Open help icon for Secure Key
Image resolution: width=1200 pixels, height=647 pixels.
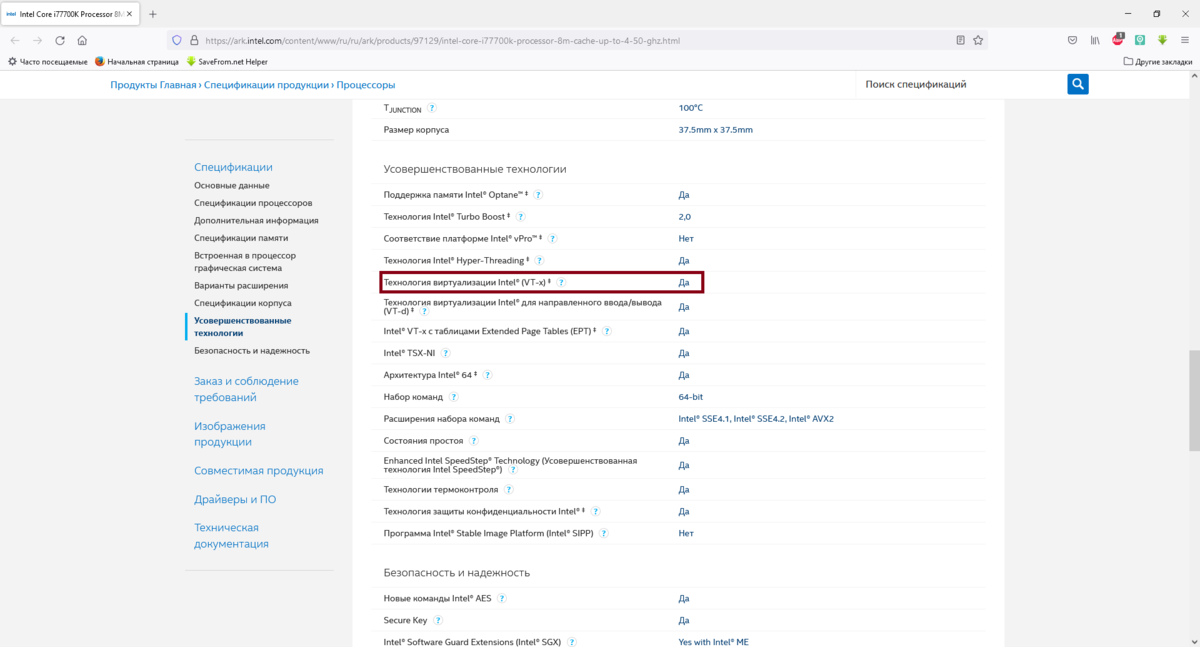(x=438, y=621)
